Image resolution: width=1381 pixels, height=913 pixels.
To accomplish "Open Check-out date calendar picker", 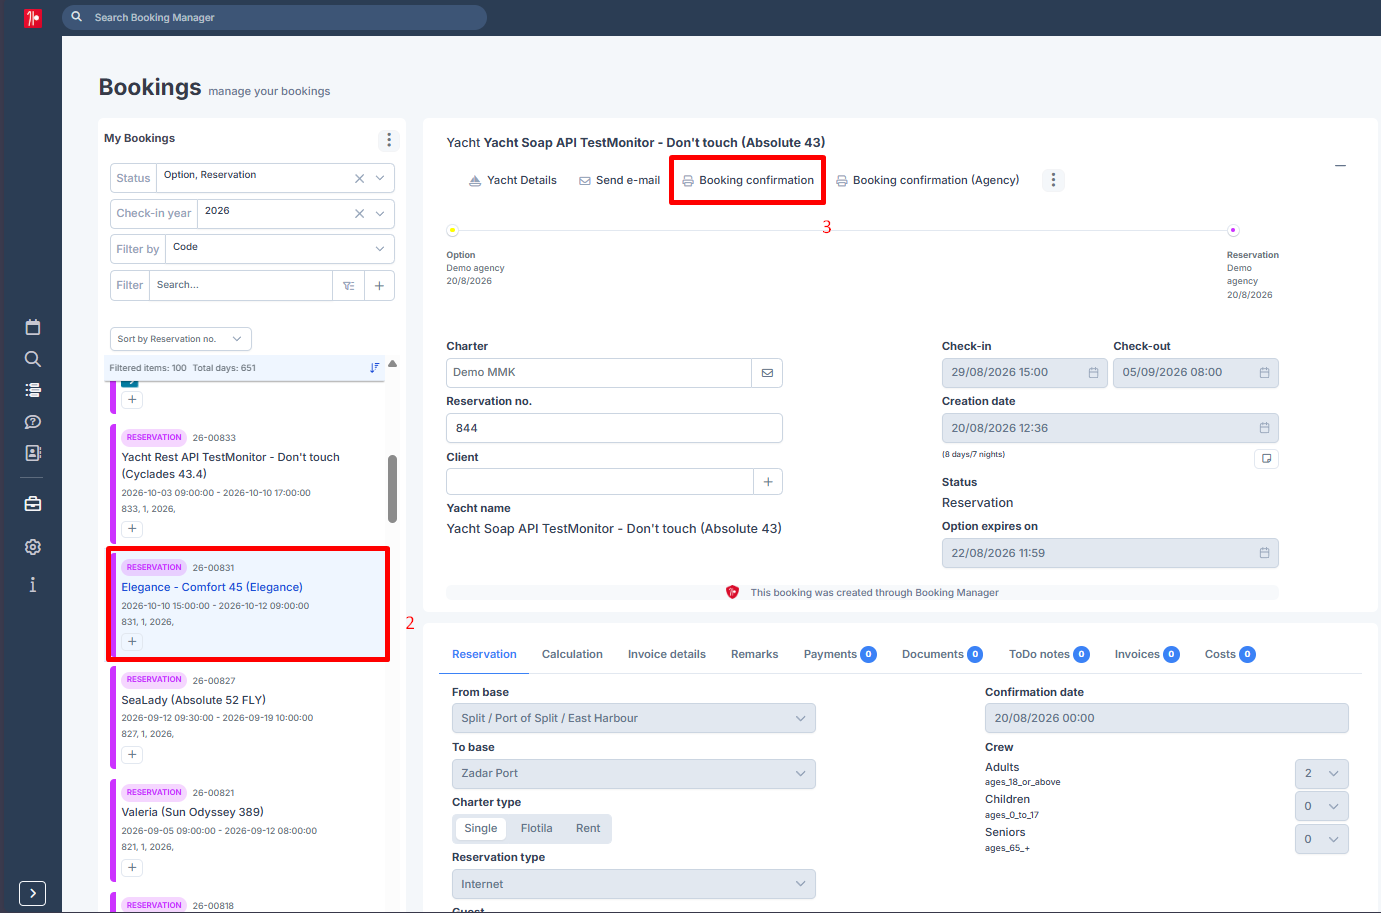I will [x=1264, y=373].
